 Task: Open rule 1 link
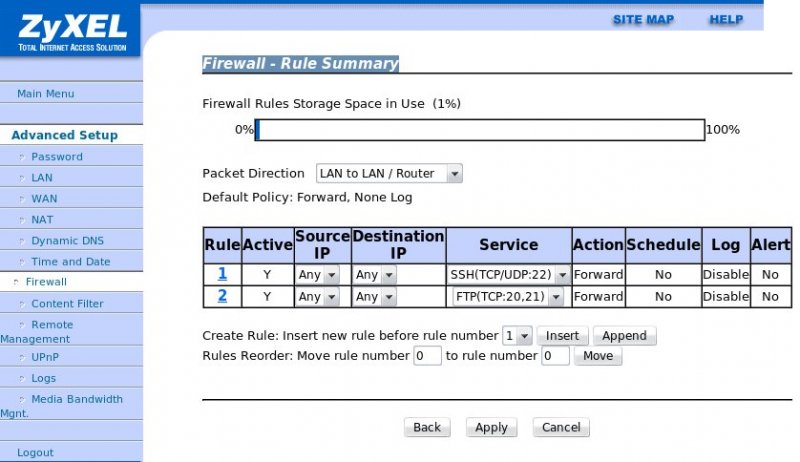222,274
